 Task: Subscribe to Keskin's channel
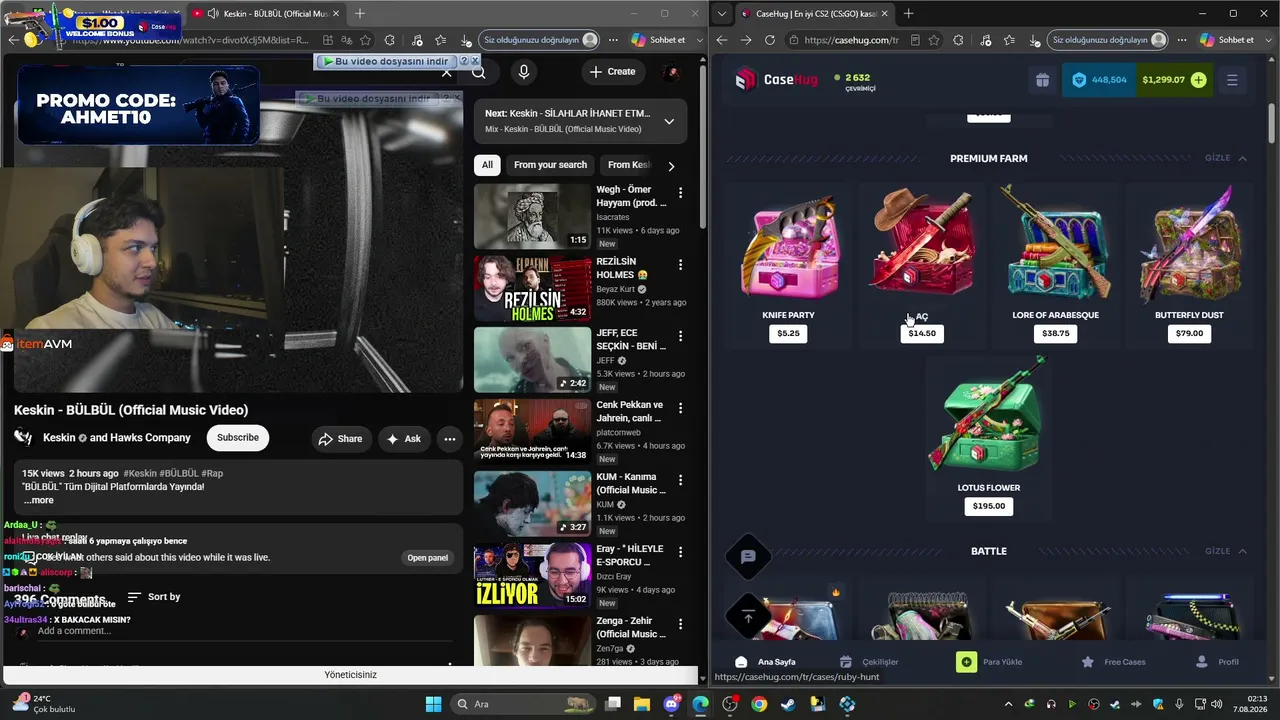[238, 438]
